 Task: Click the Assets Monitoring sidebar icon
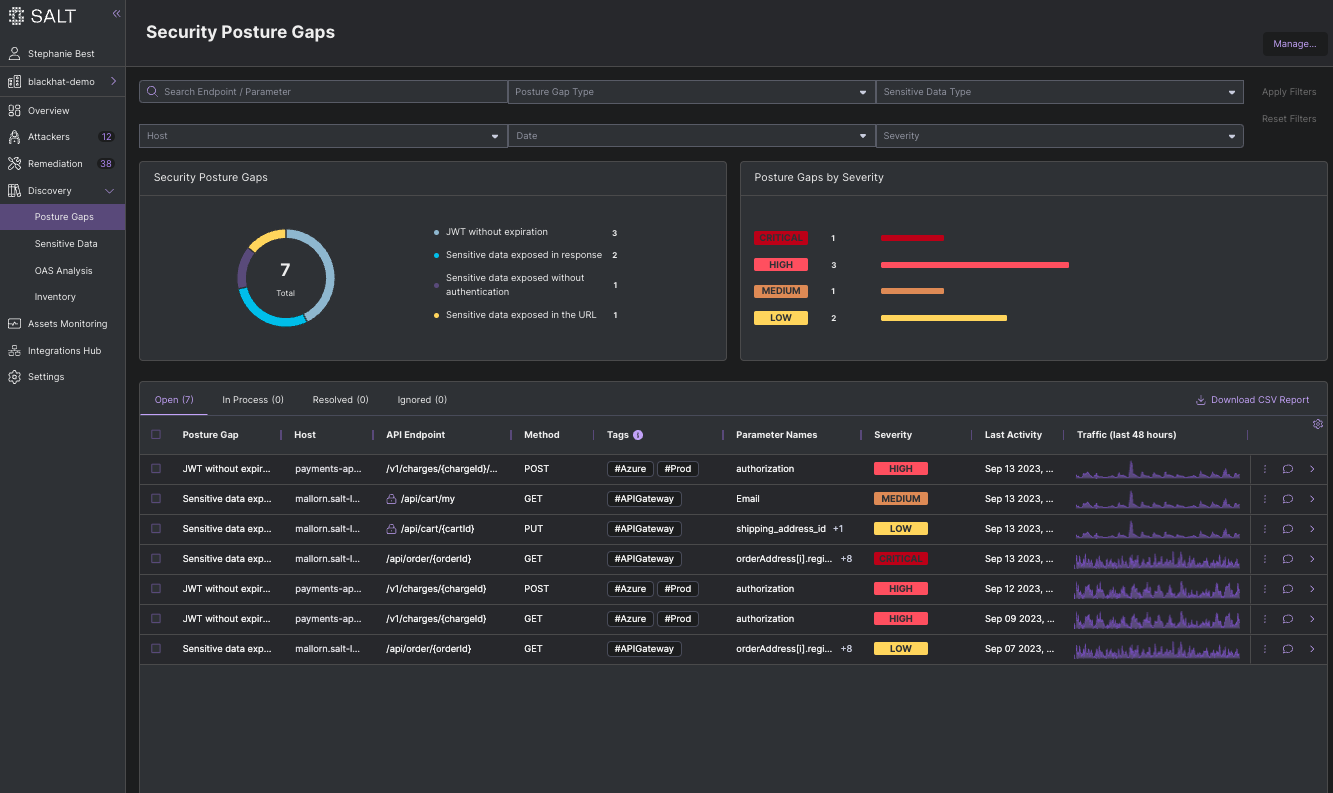coord(14,324)
